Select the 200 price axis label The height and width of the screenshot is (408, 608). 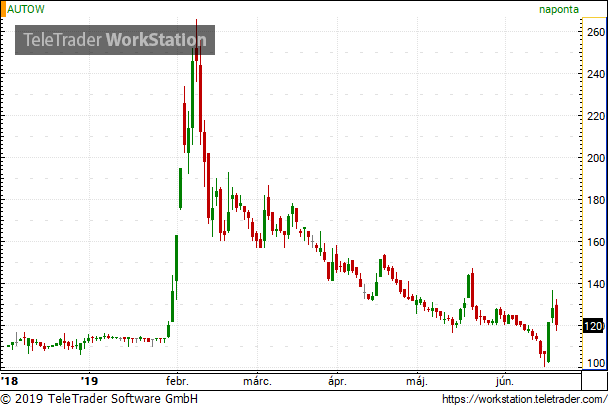(x=596, y=158)
